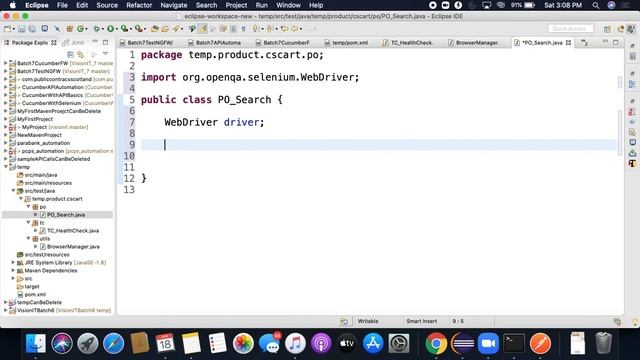Toggle Smart Insert mode in status bar
640x360 pixels.
[421, 321]
